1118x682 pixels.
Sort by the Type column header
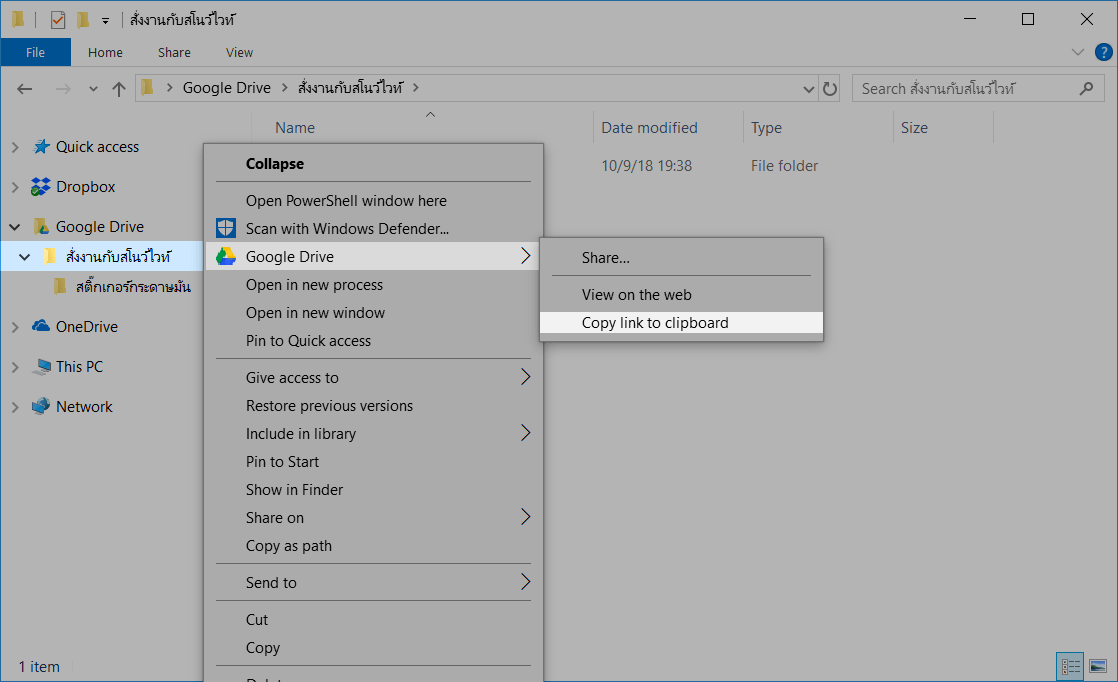pos(766,128)
